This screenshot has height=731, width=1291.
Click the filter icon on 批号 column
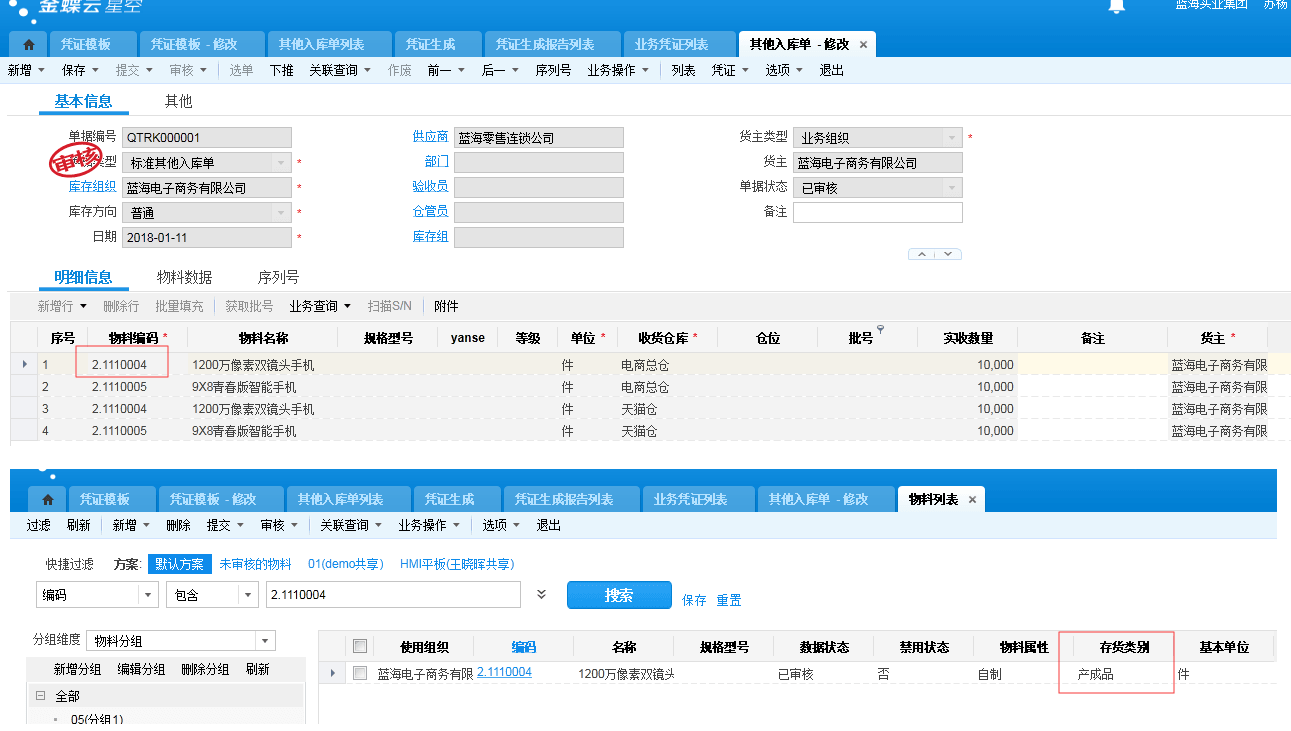tap(880, 329)
